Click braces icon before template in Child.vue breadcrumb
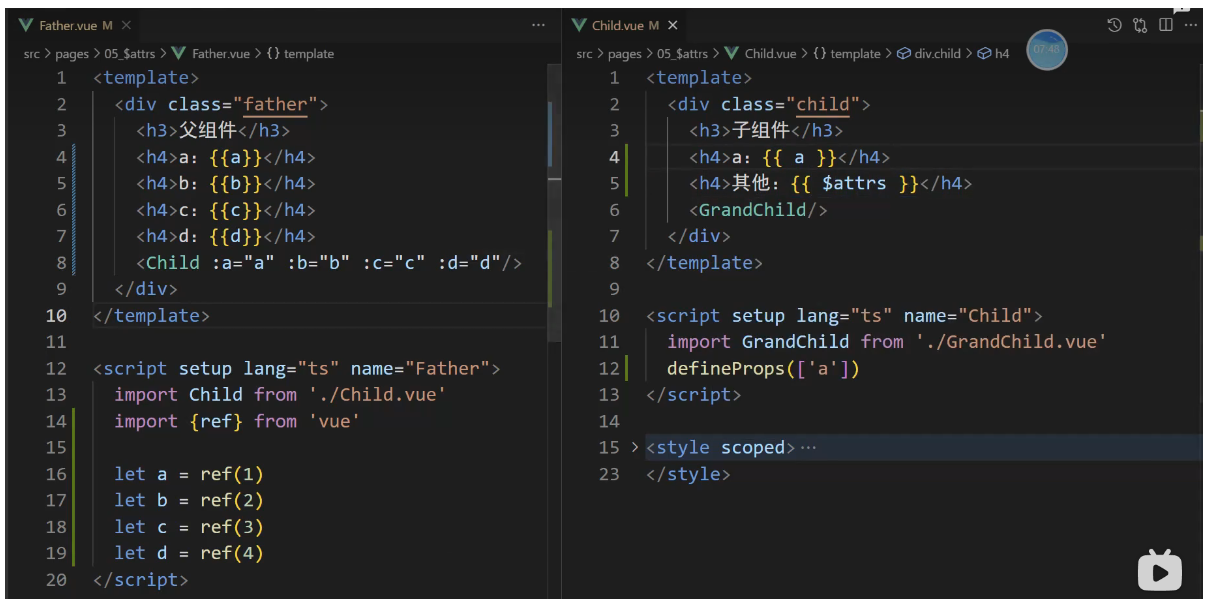The width and height of the screenshot is (1208, 604). pyautogui.click(x=819, y=54)
